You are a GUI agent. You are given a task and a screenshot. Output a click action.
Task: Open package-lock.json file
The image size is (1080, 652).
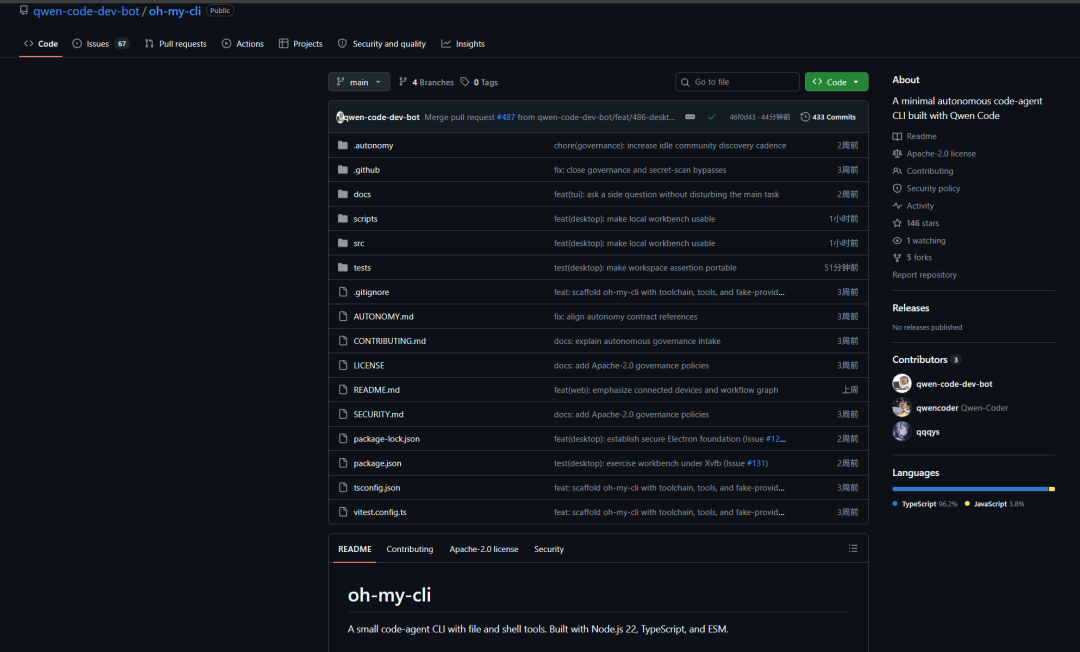point(386,439)
